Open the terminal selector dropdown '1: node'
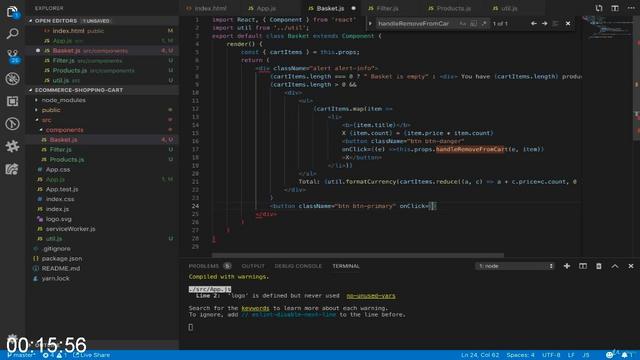The width and height of the screenshot is (640, 360). [515, 266]
